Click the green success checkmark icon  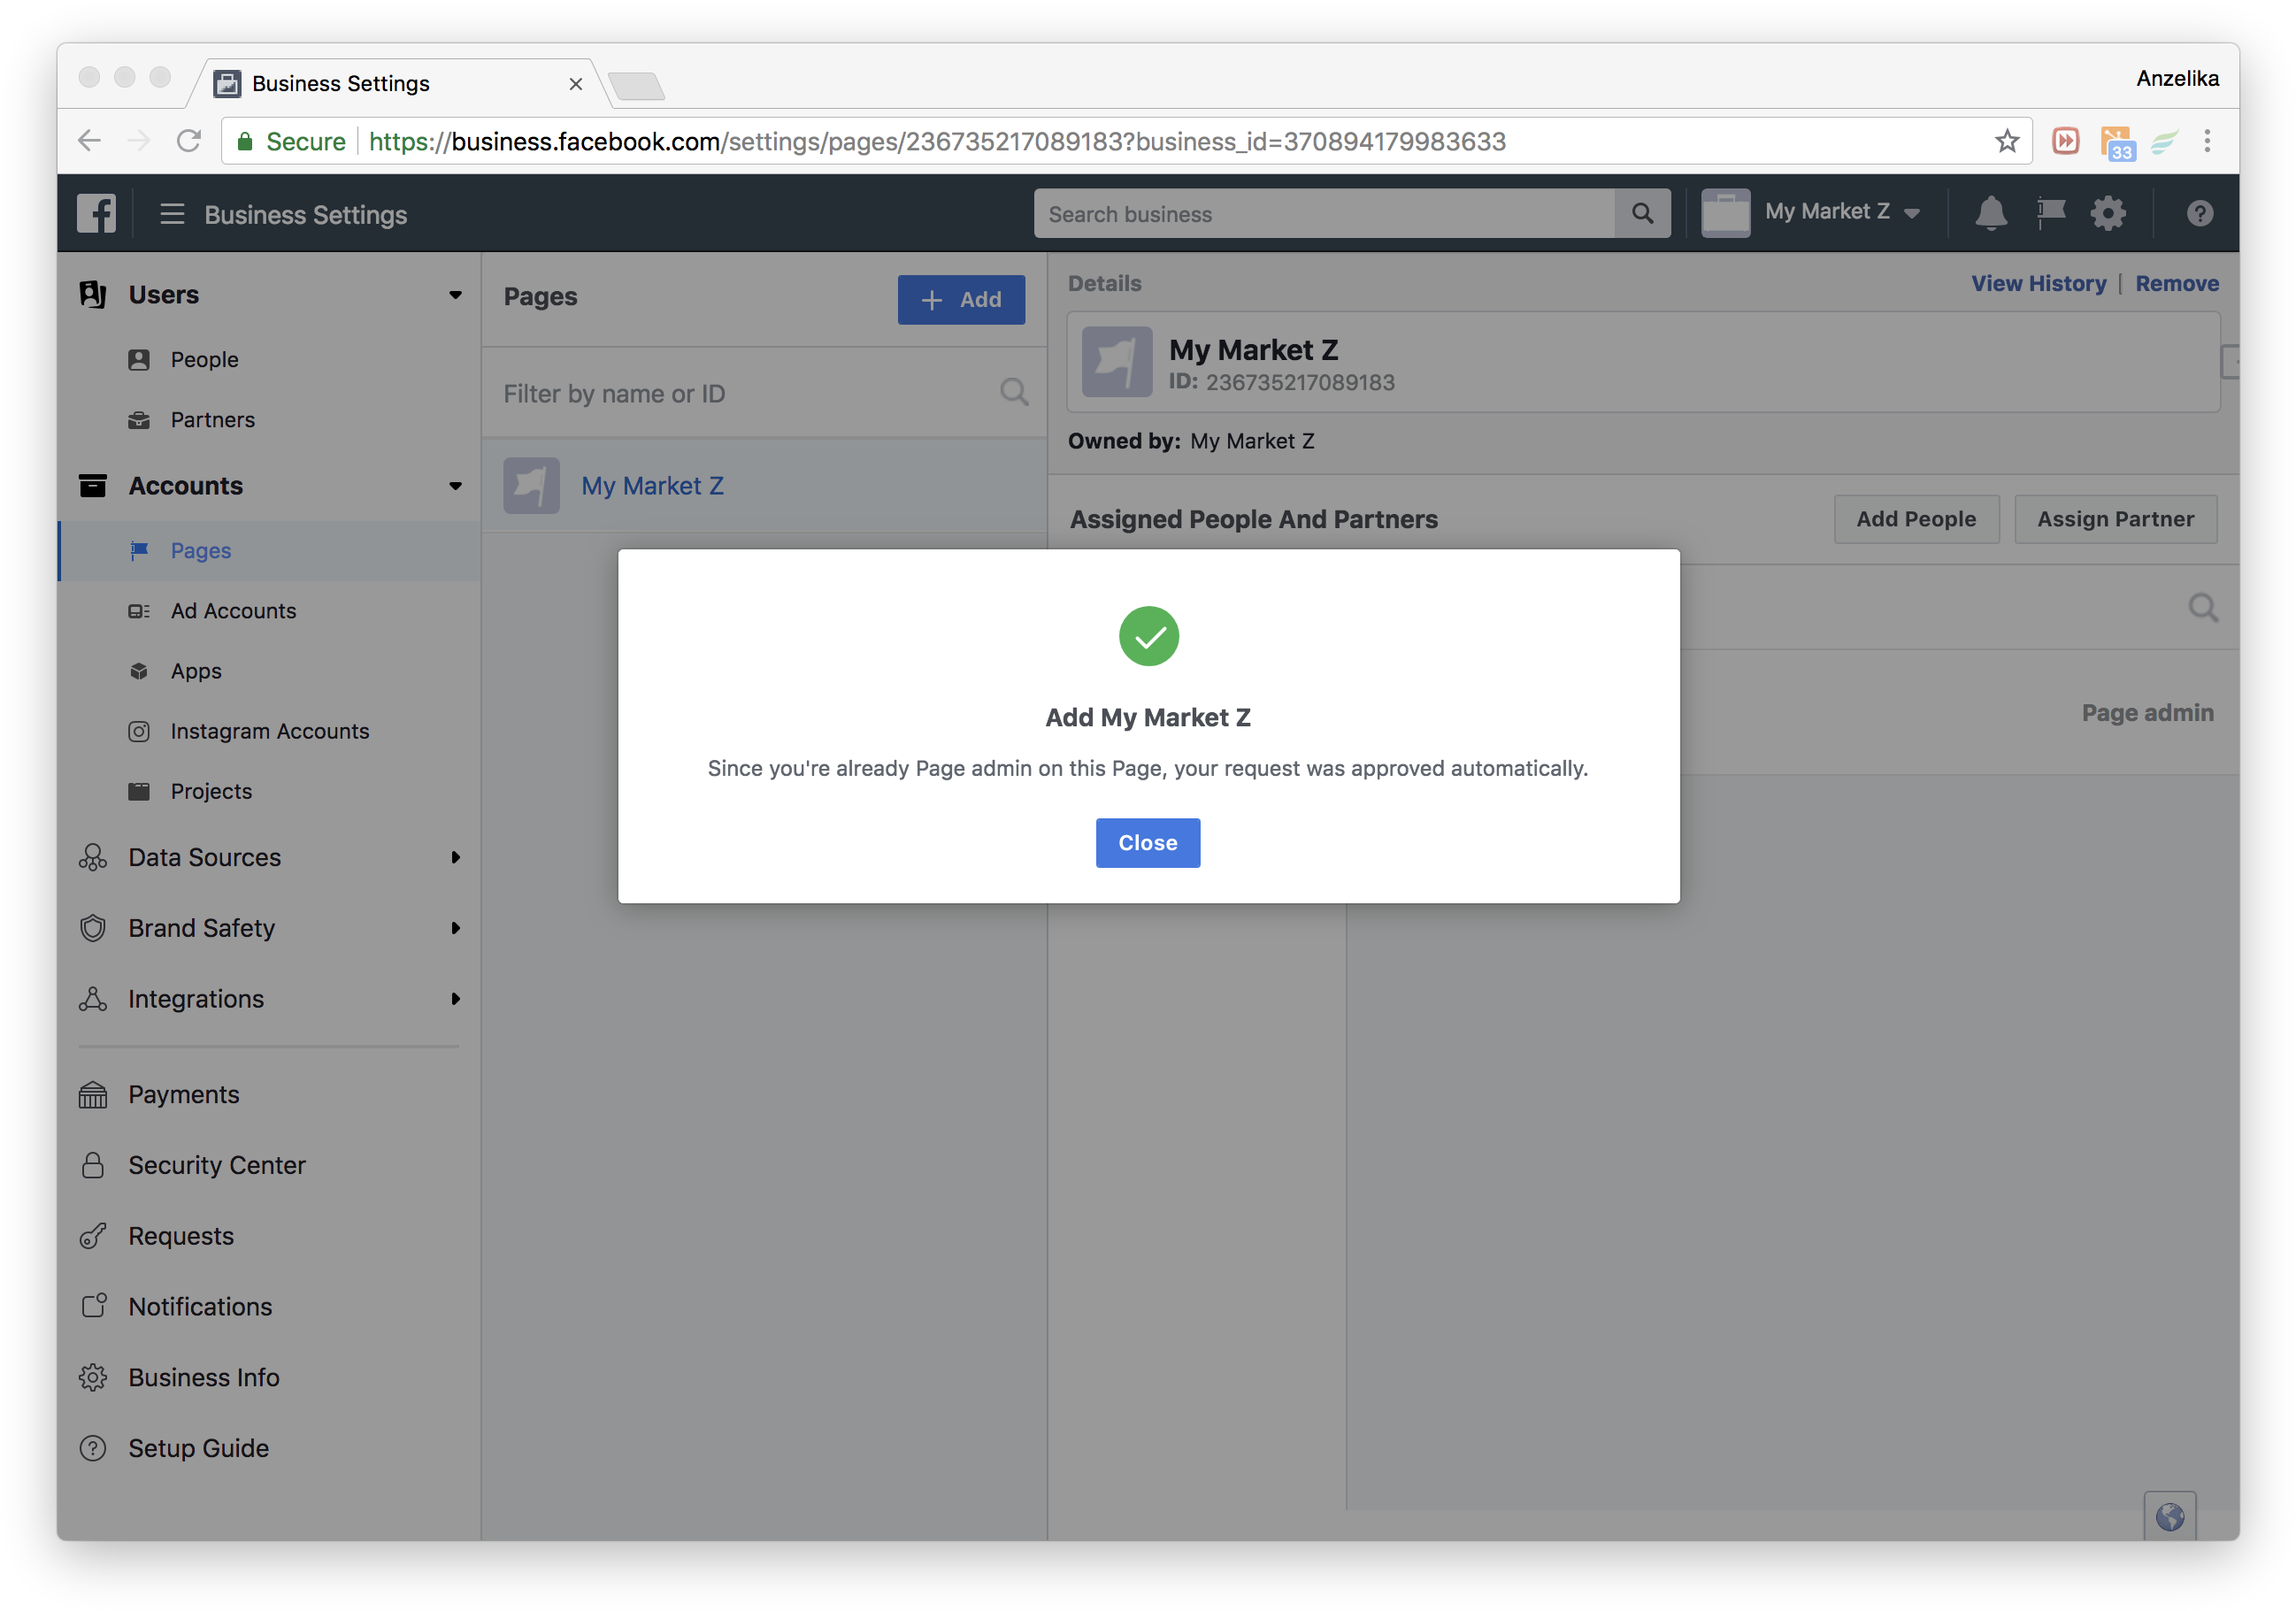tap(1148, 636)
